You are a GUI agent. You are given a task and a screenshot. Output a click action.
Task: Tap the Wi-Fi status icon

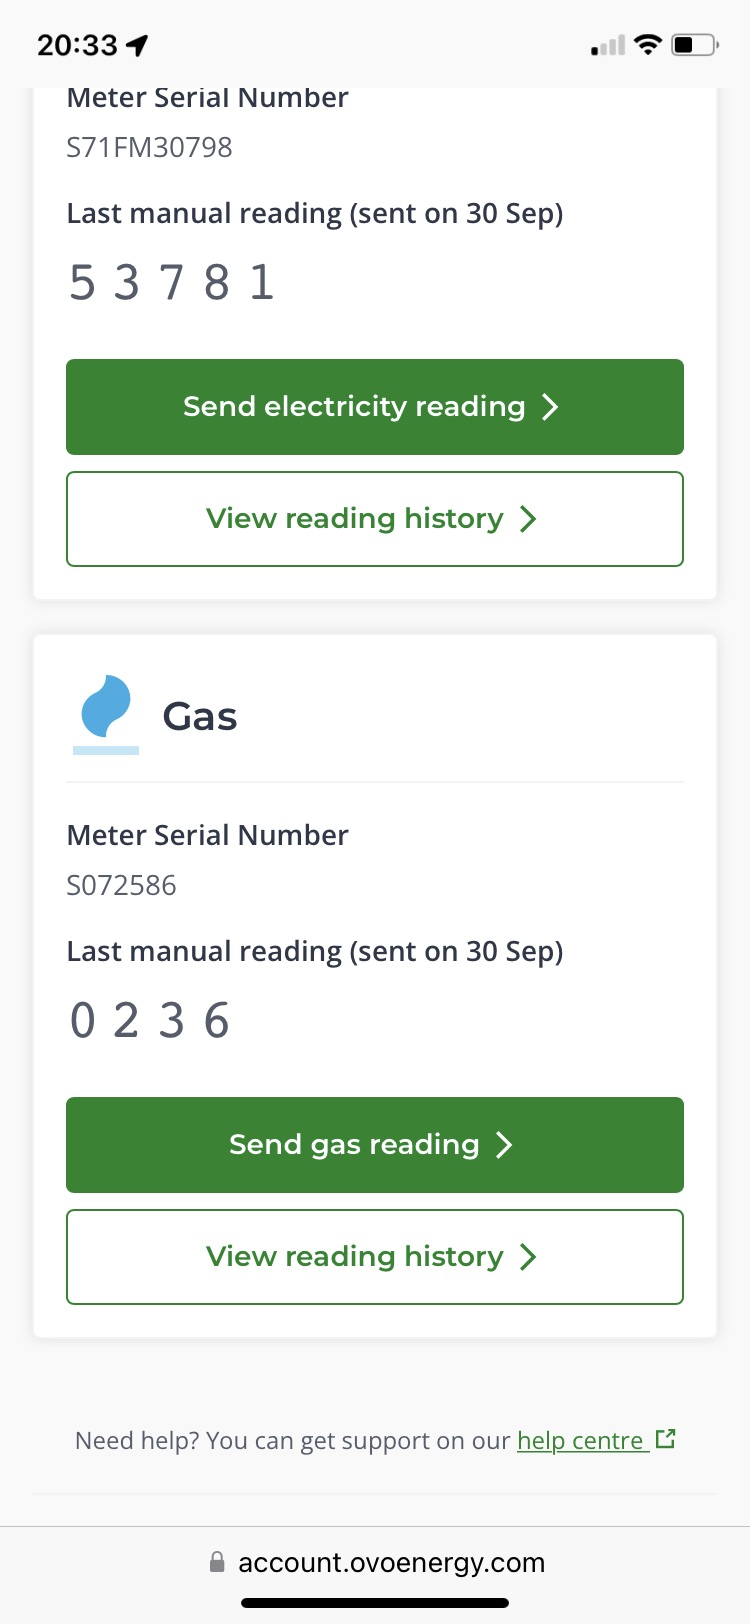click(x=648, y=44)
